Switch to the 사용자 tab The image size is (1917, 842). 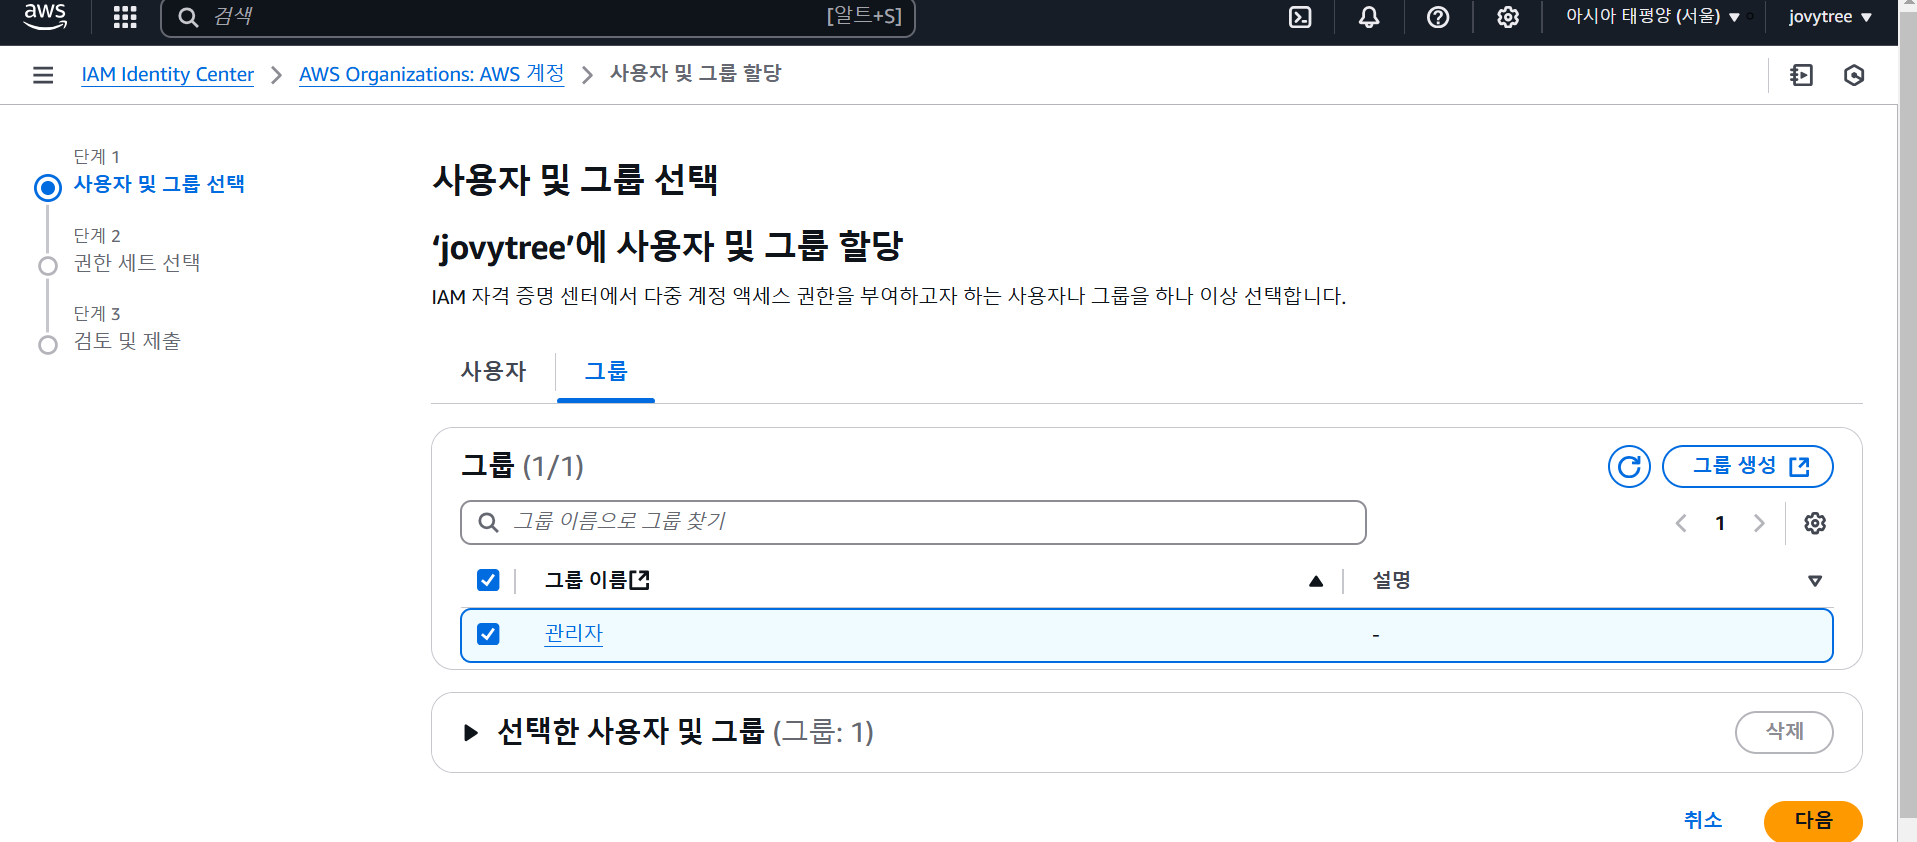(x=493, y=372)
